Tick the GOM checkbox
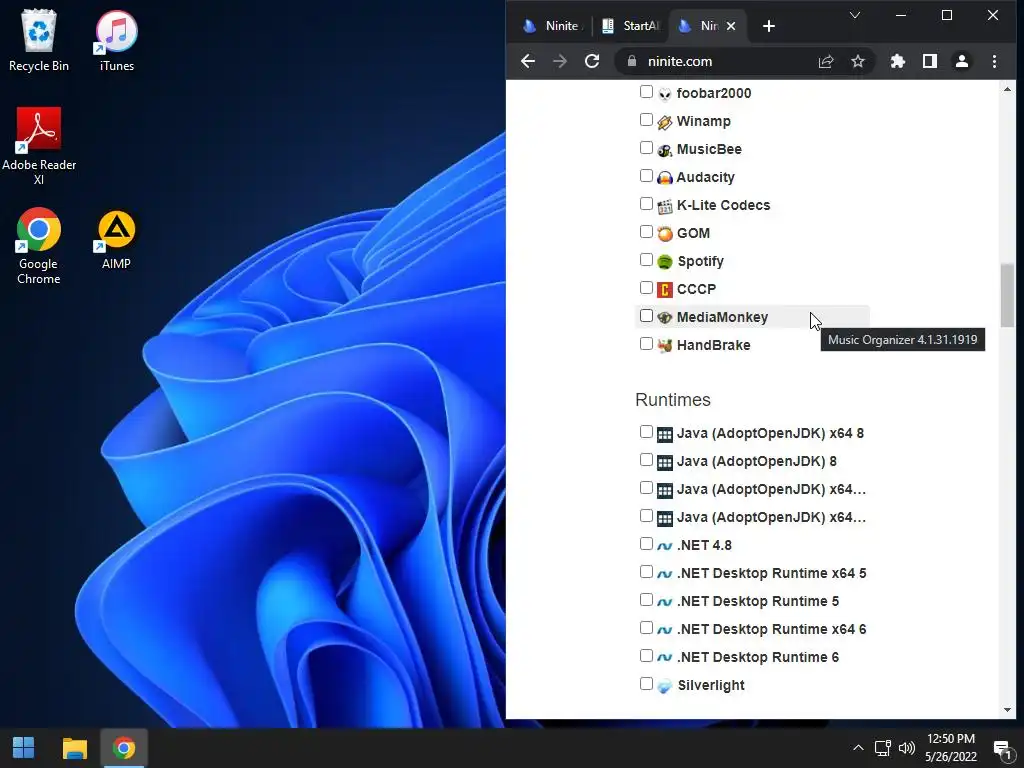The width and height of the screenshot is (1024, 768). click(x=646, y=232)
